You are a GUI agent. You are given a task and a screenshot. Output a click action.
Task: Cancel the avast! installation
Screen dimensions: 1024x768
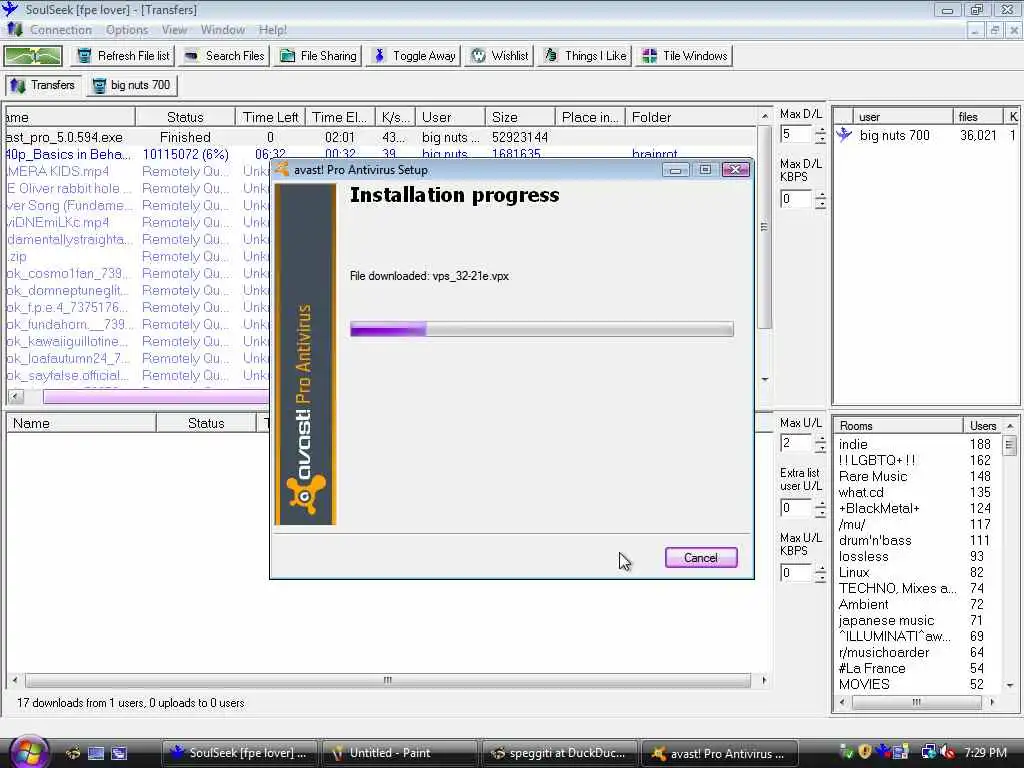[701, 558]
